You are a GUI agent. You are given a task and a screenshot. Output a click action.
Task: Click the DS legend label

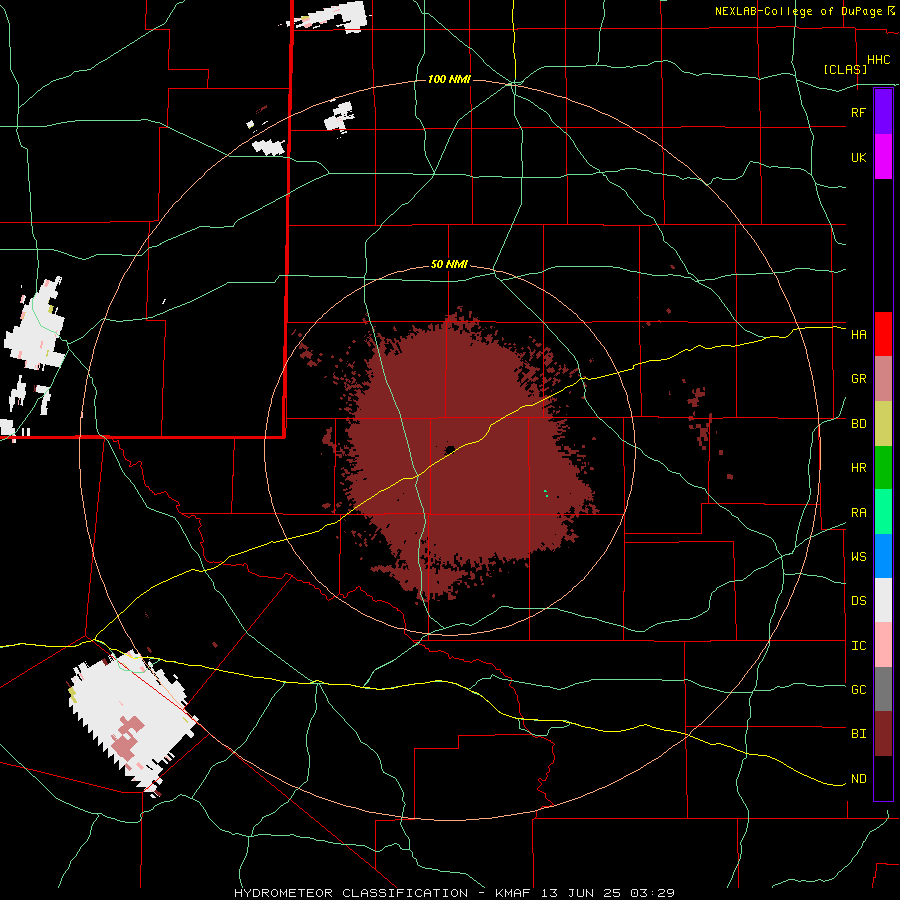[x=858, y=601]
